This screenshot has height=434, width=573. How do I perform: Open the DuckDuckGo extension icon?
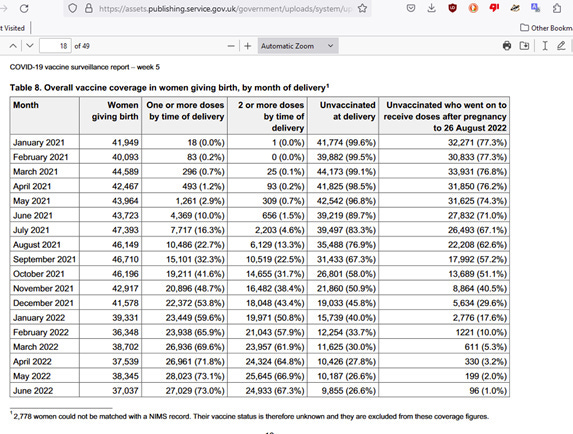473,8
